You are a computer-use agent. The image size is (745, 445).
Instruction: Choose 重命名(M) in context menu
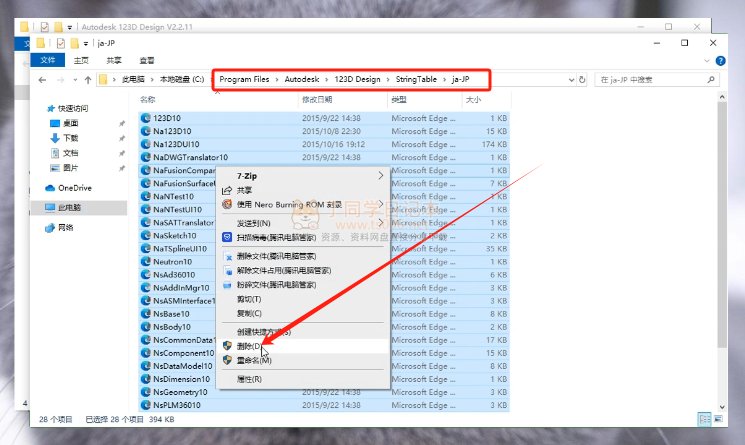303,360
